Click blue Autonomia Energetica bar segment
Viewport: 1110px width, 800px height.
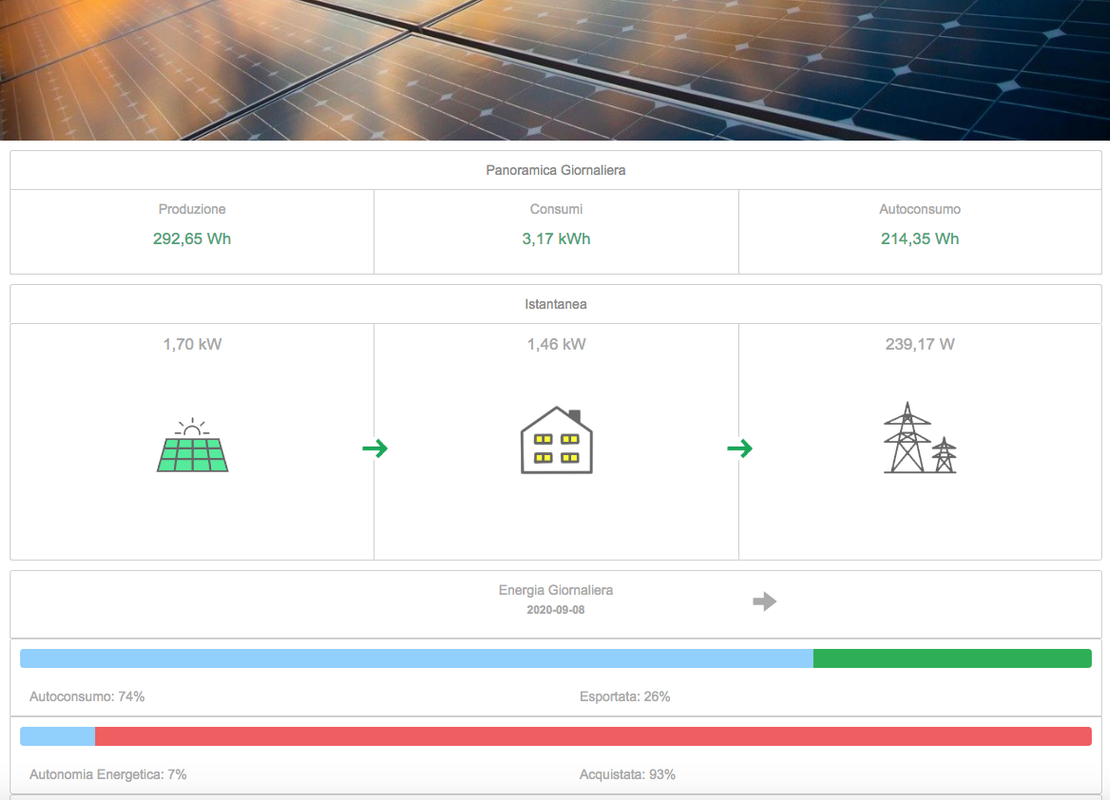tap(57, 736)
